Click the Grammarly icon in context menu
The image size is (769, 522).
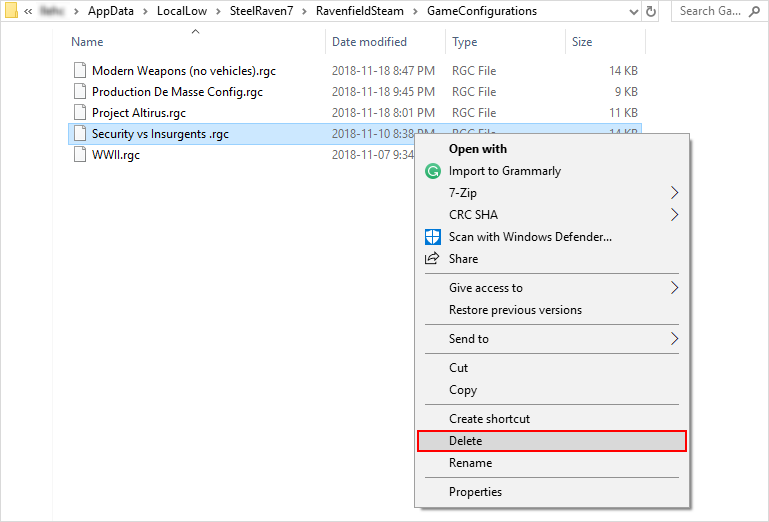[433, 171]
